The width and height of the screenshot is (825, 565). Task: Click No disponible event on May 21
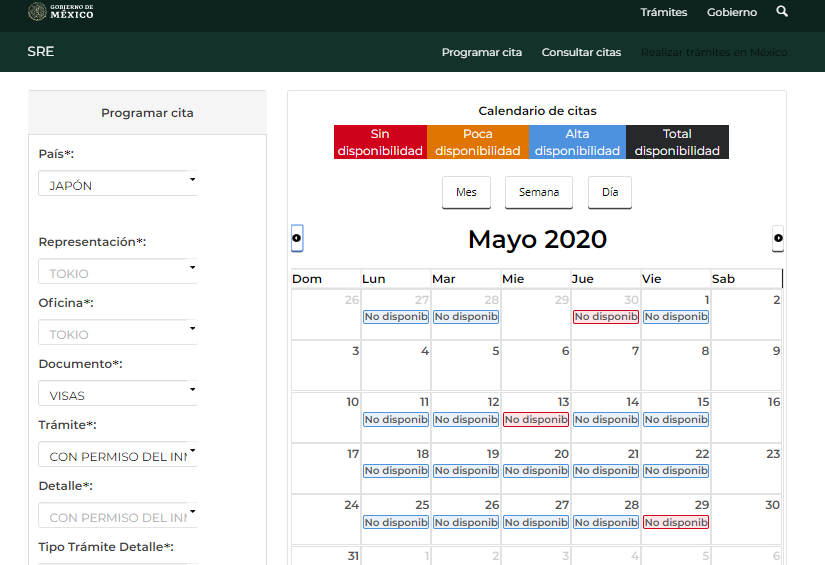606,471
